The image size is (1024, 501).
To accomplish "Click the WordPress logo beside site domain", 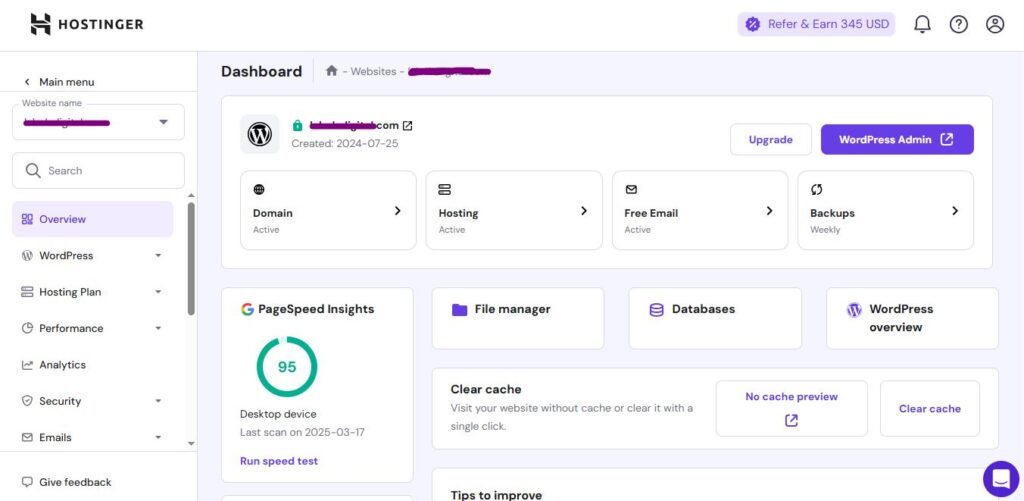I will tap(259, 134).
